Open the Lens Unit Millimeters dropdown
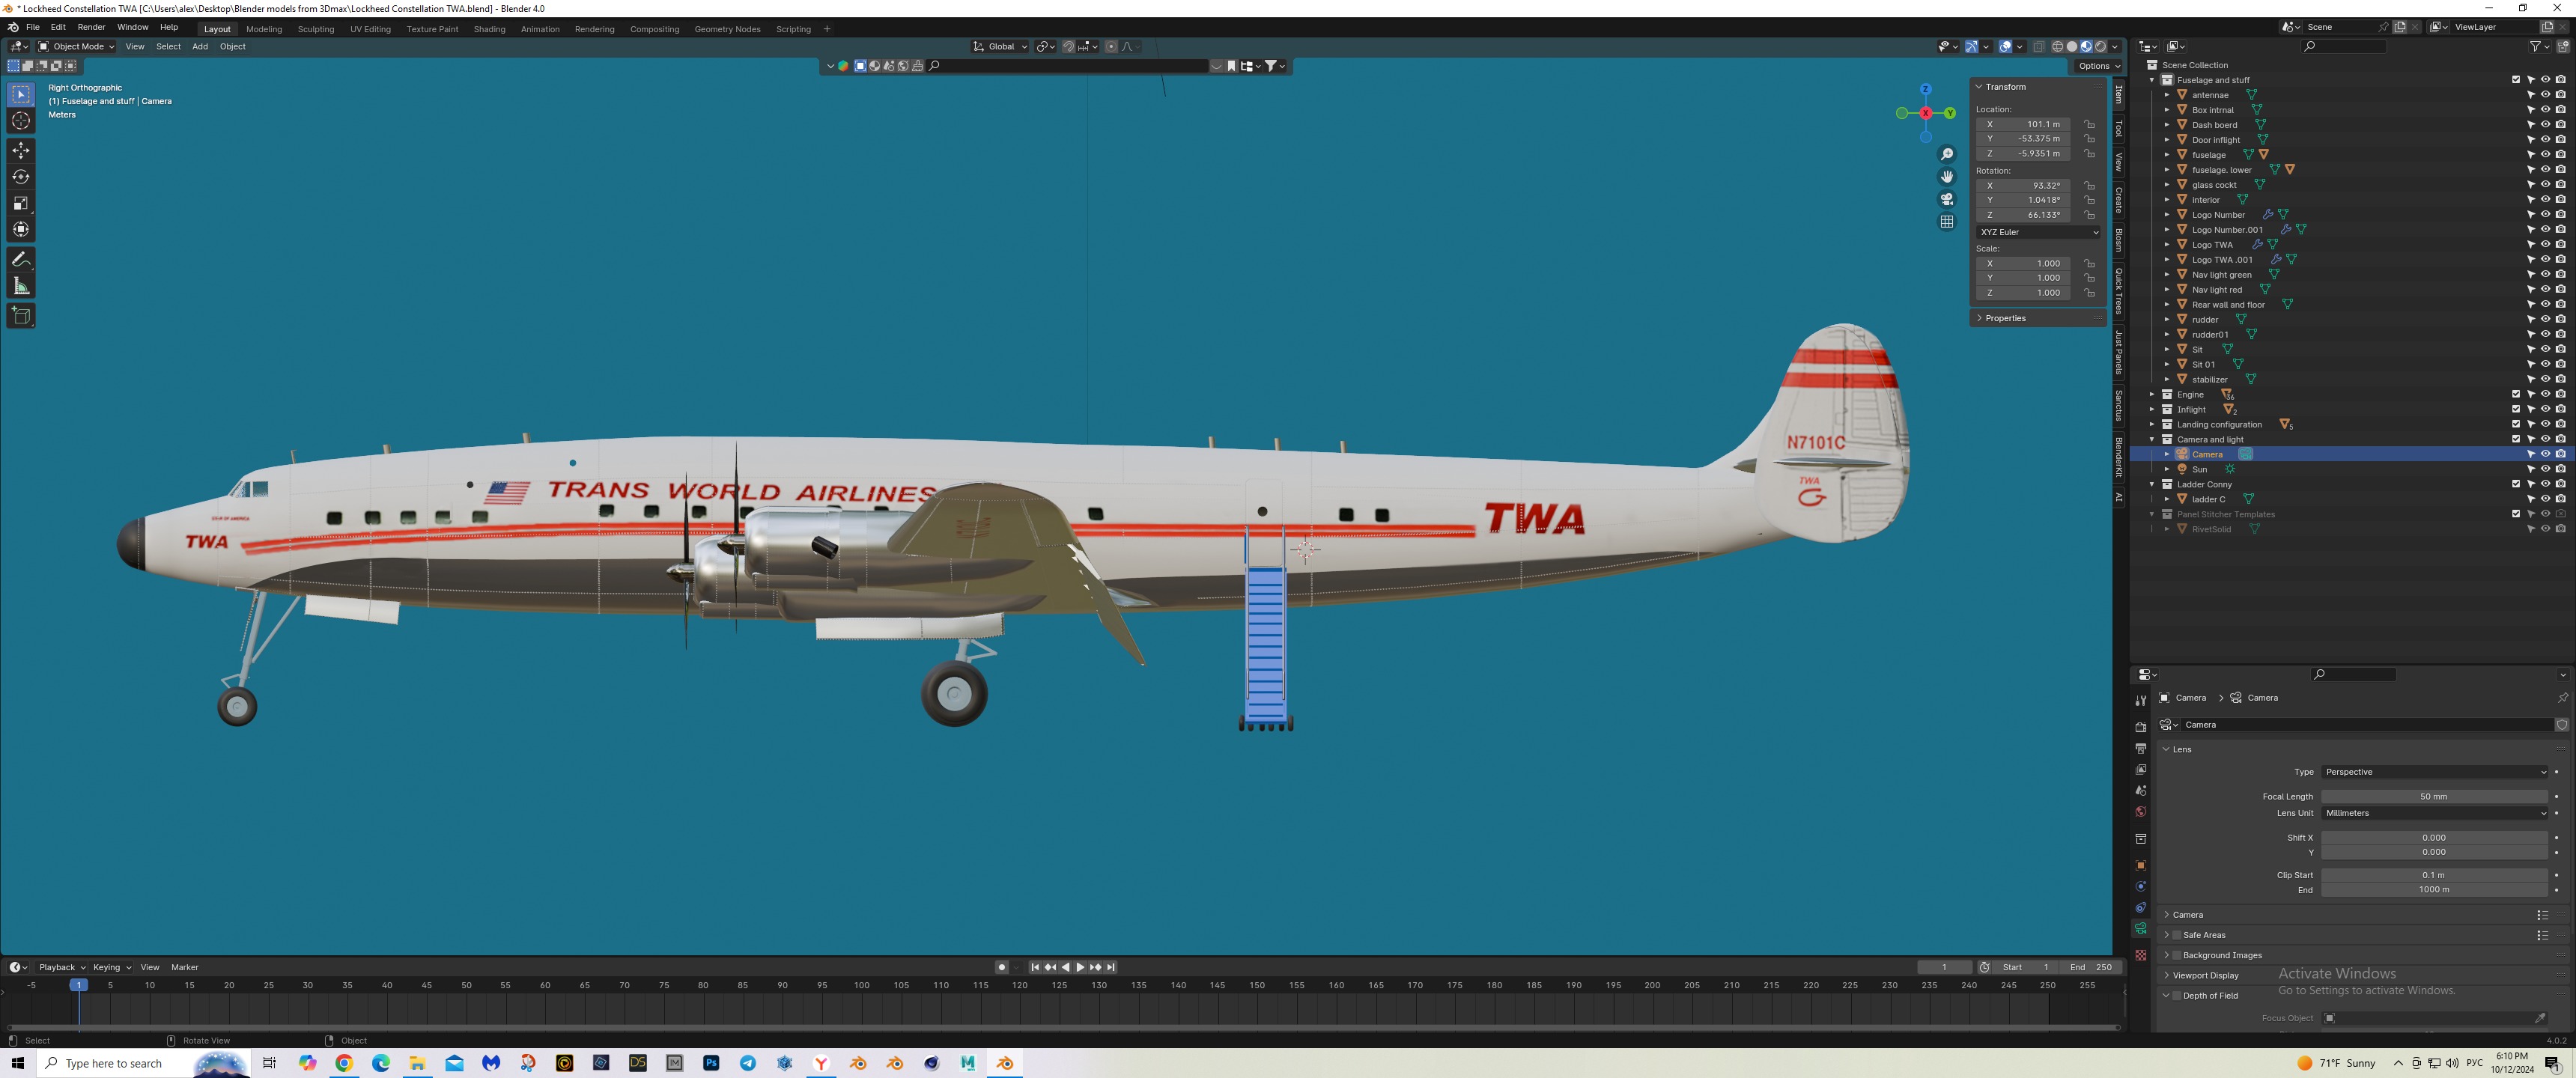Screen dimensions: 2576x1078 coord(2434,813)
